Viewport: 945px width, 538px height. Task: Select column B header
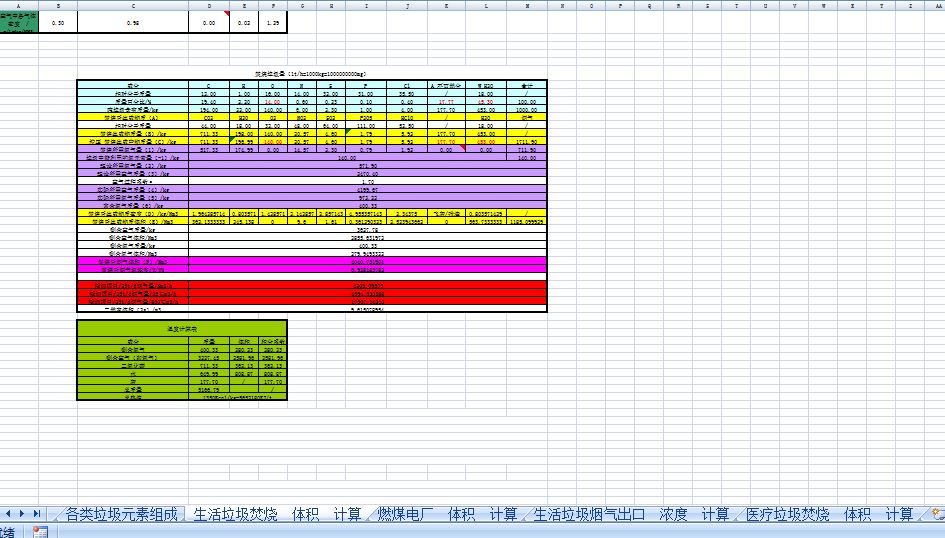[x=58, y=5]
